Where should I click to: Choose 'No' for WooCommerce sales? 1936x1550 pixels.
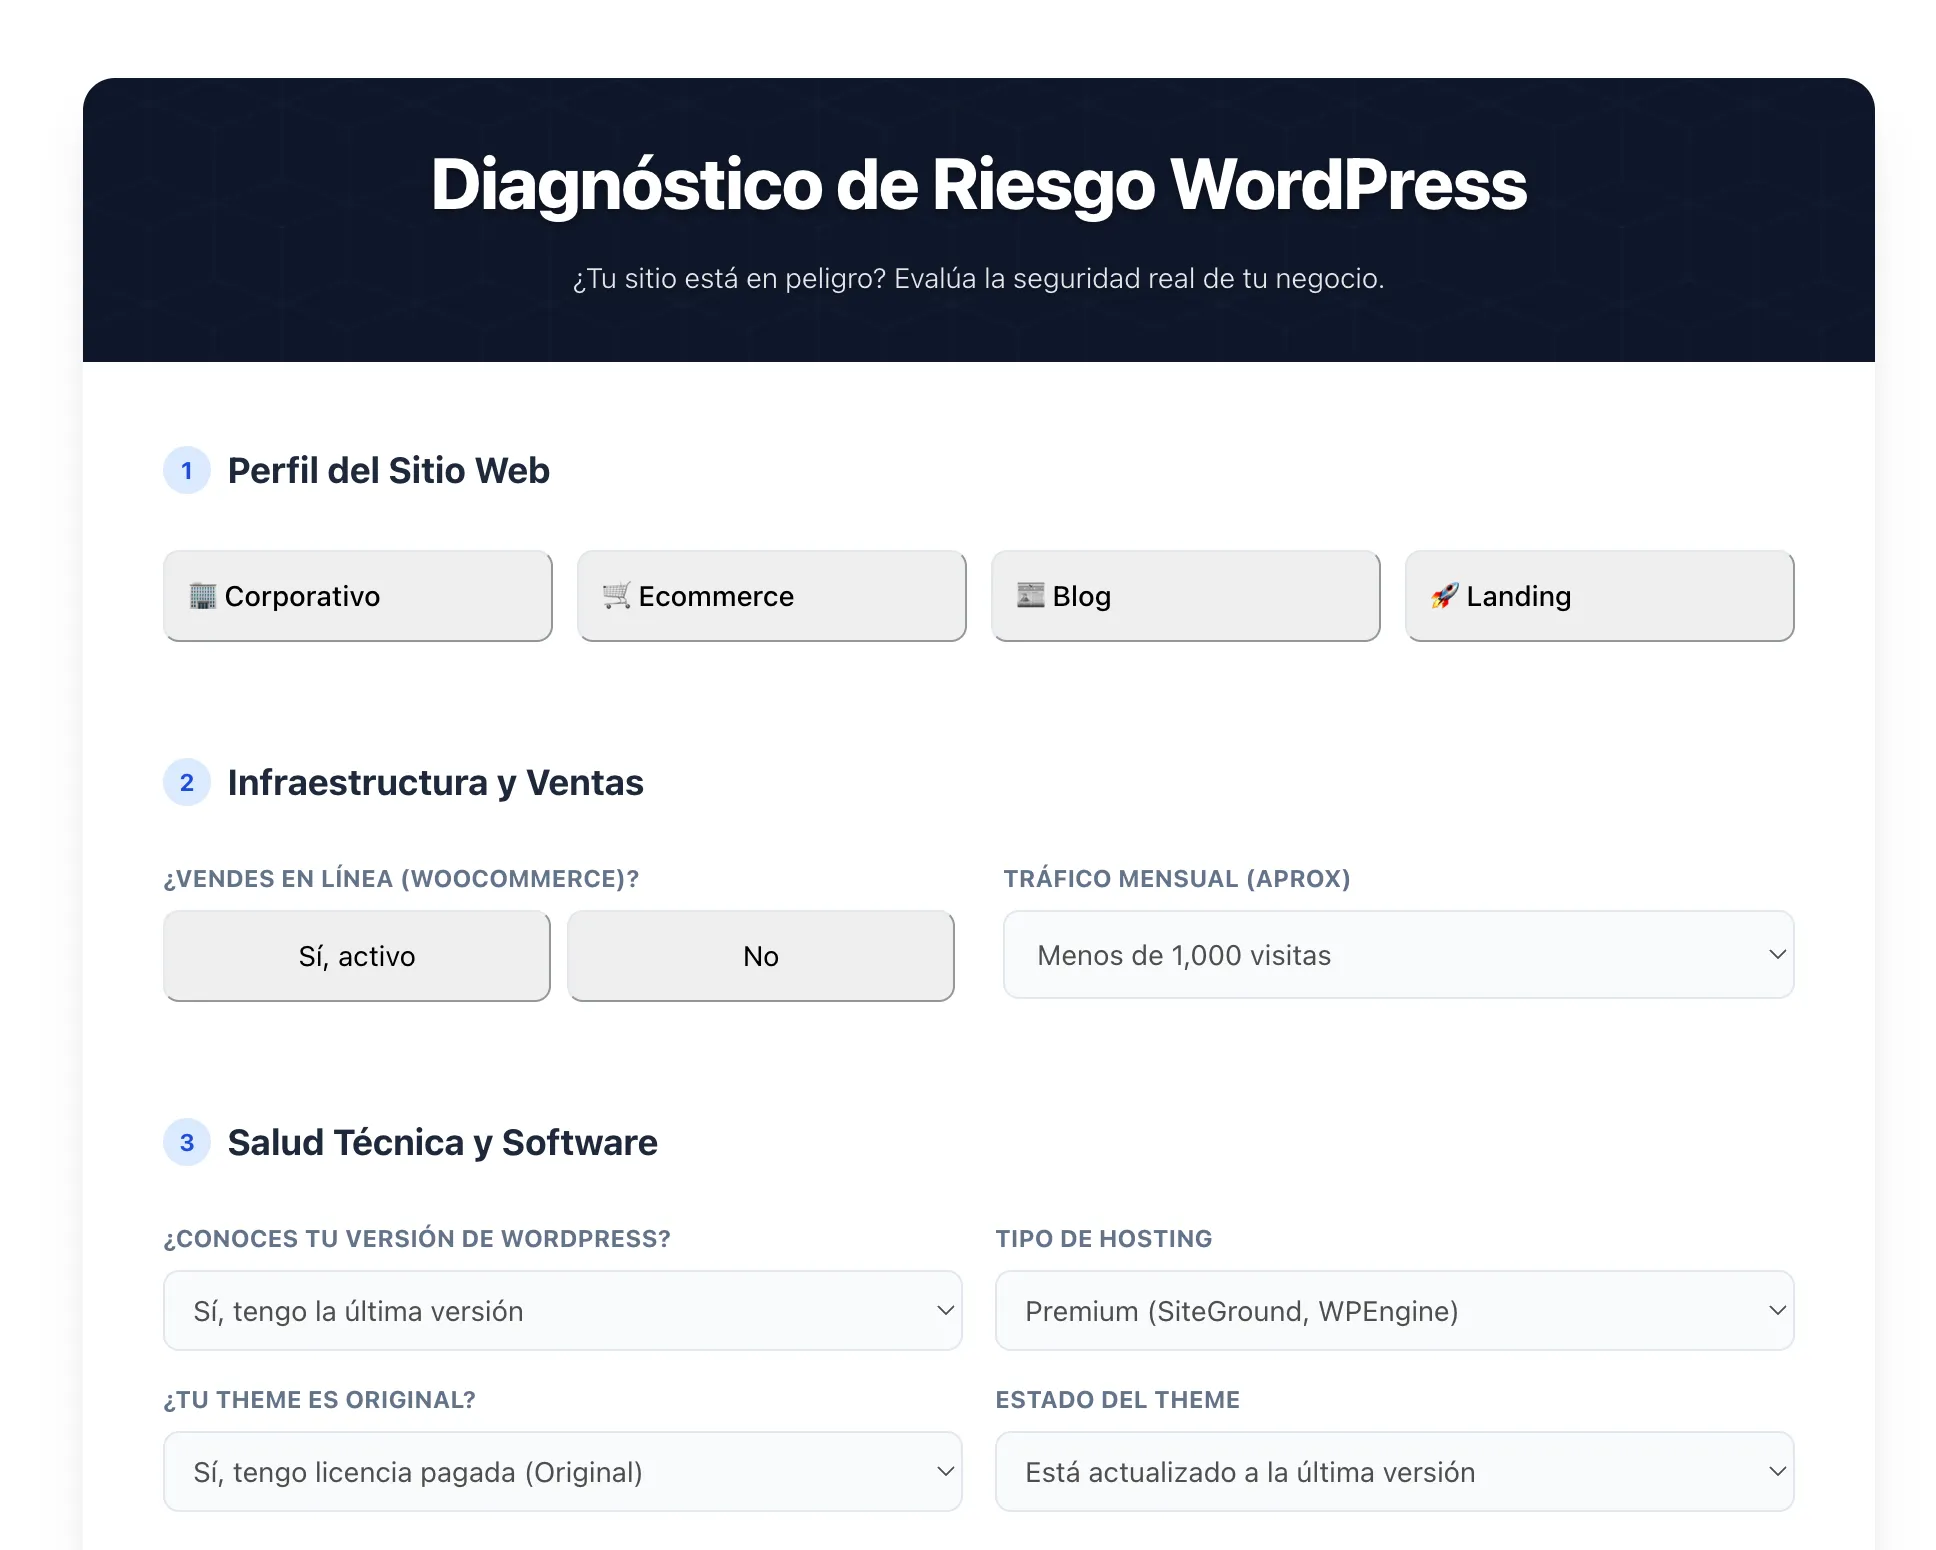(761, 956)
